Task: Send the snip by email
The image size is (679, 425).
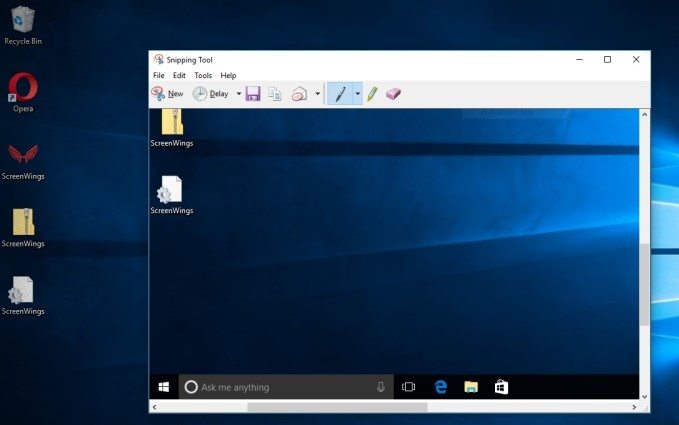Action: tap(299, 94)
